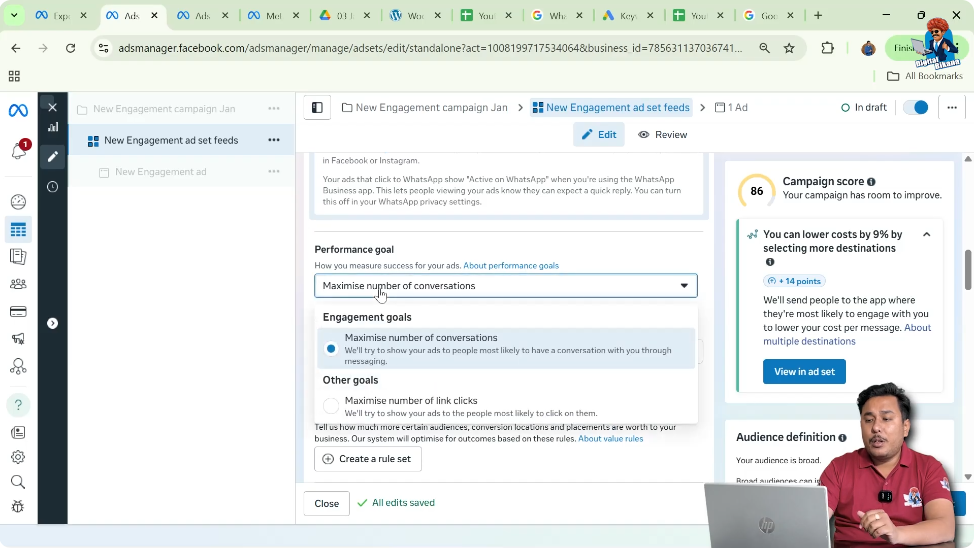Reload the page with browser refresh icon
The height and width of the screenshot is (549, 974).
[x=70, y=48]
